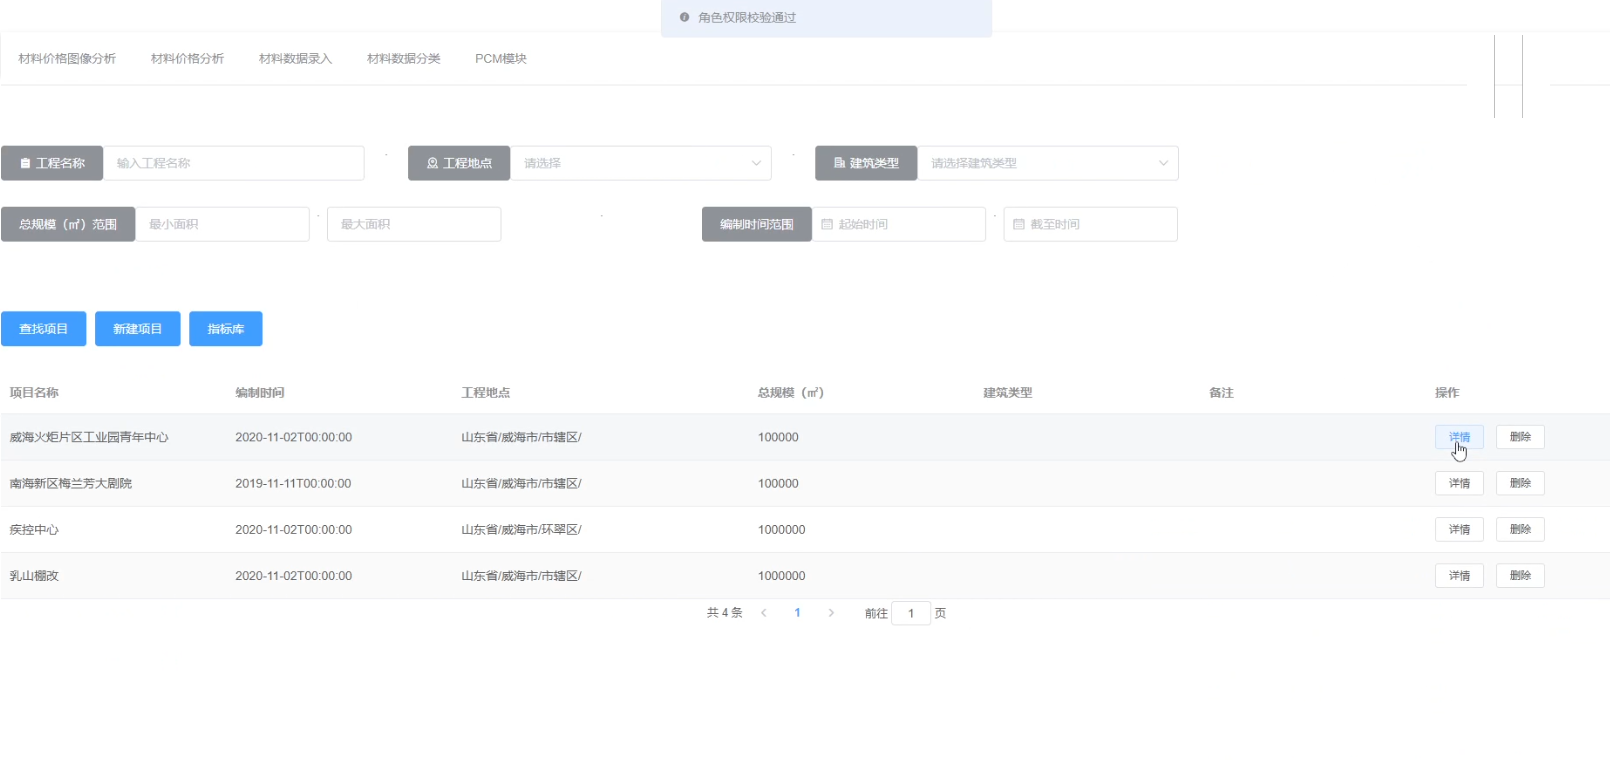Select project name 南海新区梅兰芳大剧院
The height and width of the screenshot is (760, 1610).
click(71, 483)
